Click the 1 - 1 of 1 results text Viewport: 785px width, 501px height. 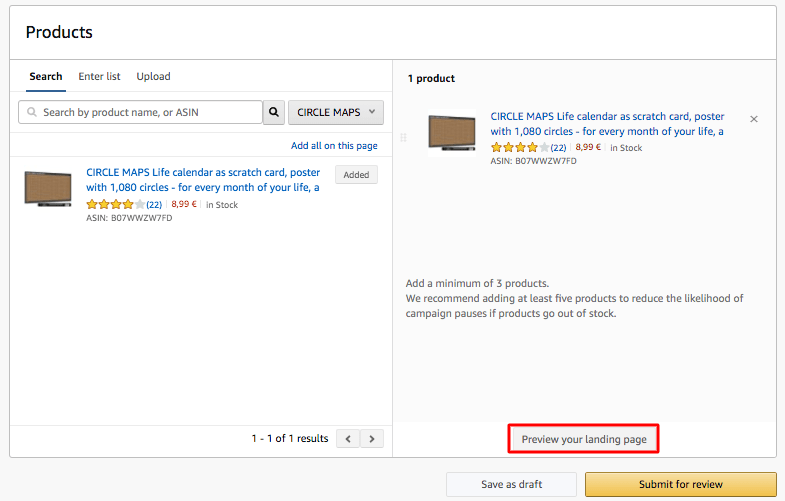(x=290, y=438)
